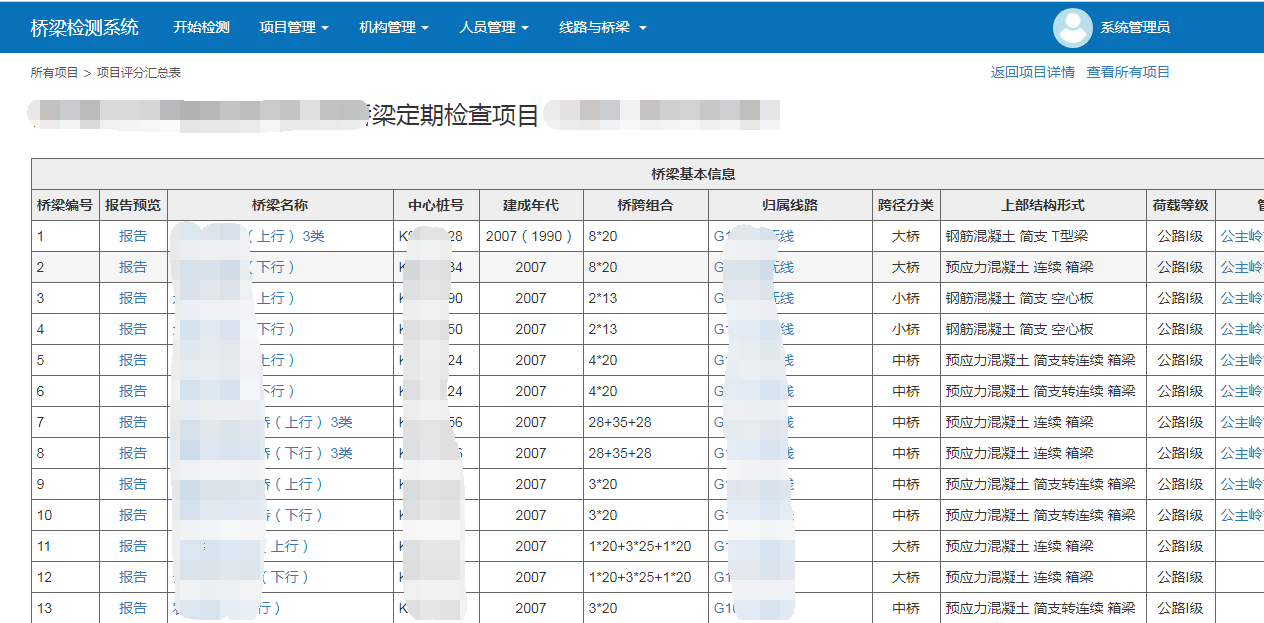
Task: Open 公主岭 link in row 2
Action: click(x=1241, y=268)
